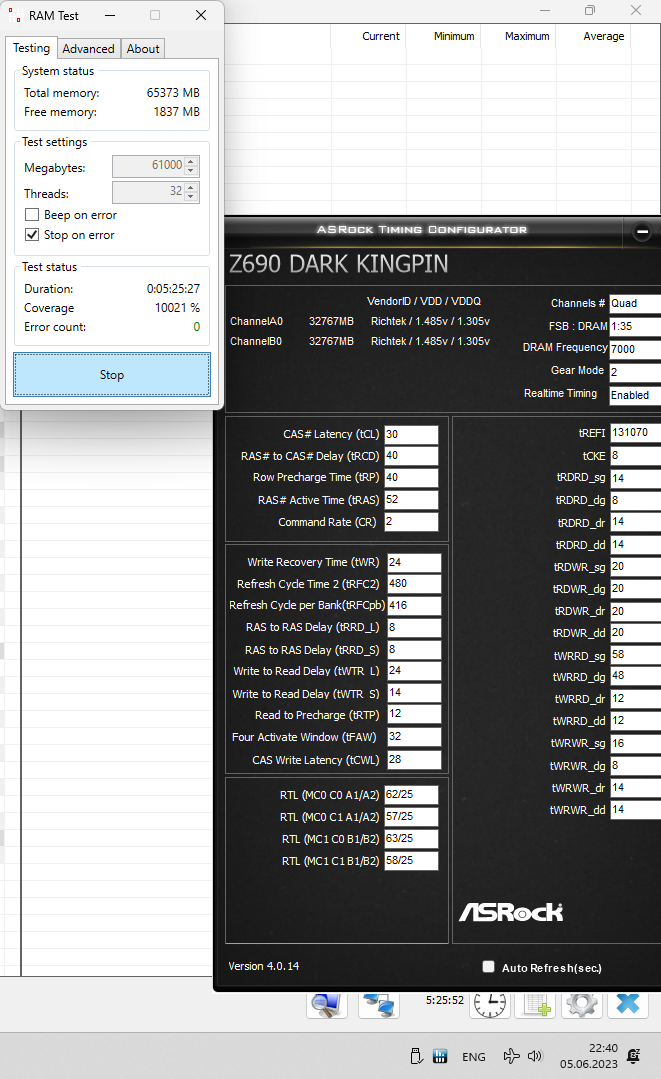Click the Error count value 0
The height and width of the screenshot is (1079, 661).
197,327
